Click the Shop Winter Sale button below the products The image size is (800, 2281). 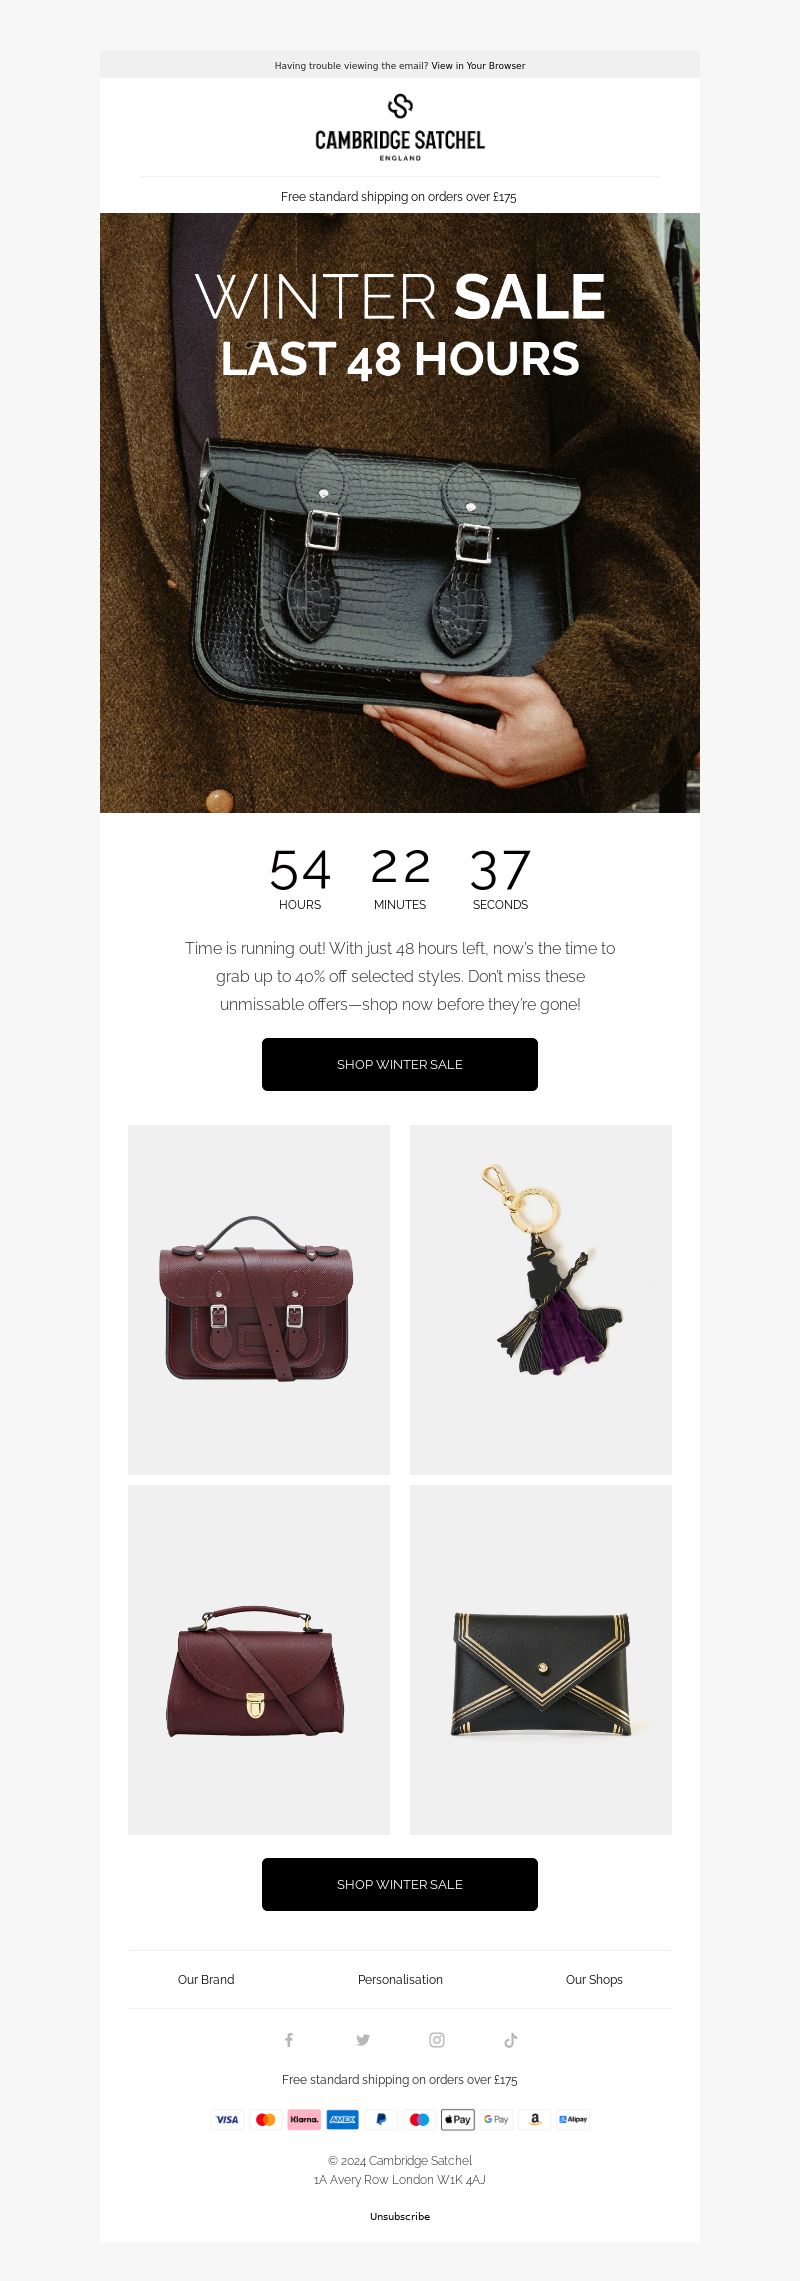[x=400, y=1884]
